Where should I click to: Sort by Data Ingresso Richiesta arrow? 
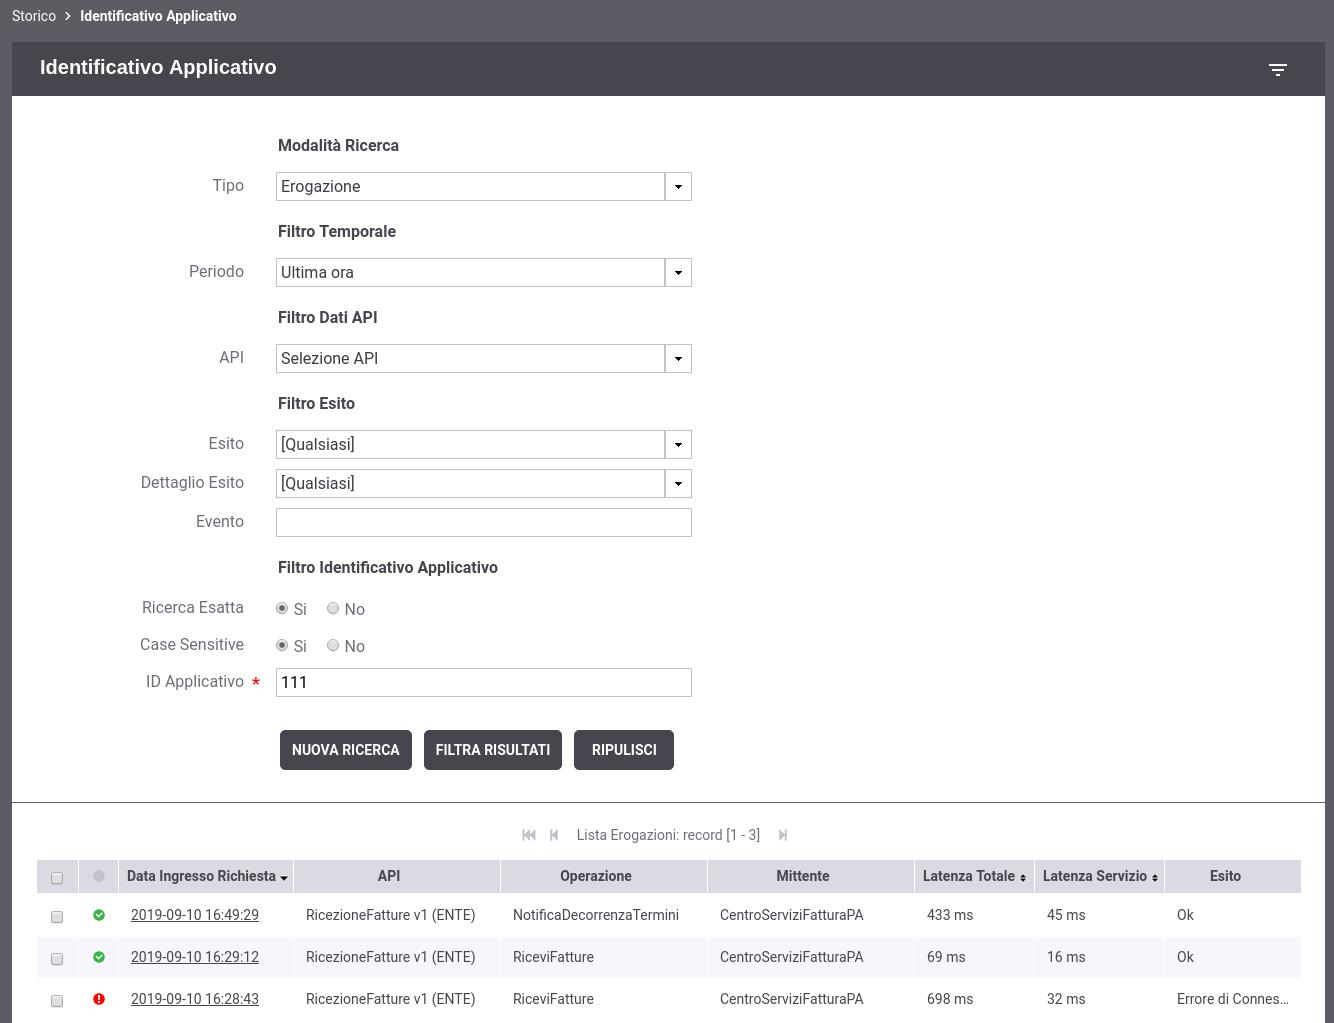point(284,878)
